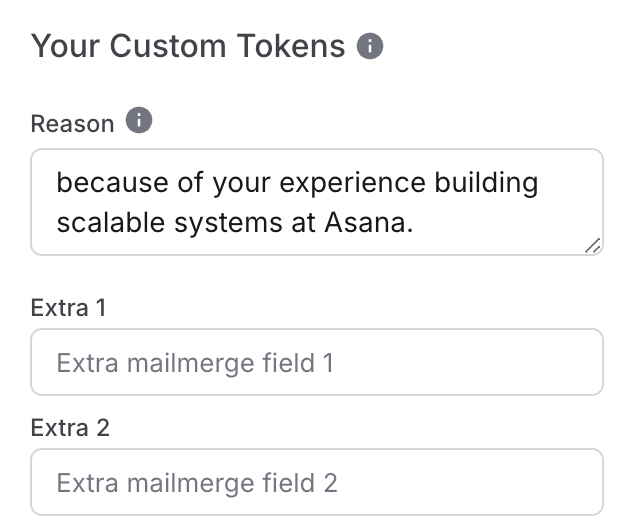This screenshot has width=626, height=532.
Task: Click the Reason field label
Action: [72, 124]
